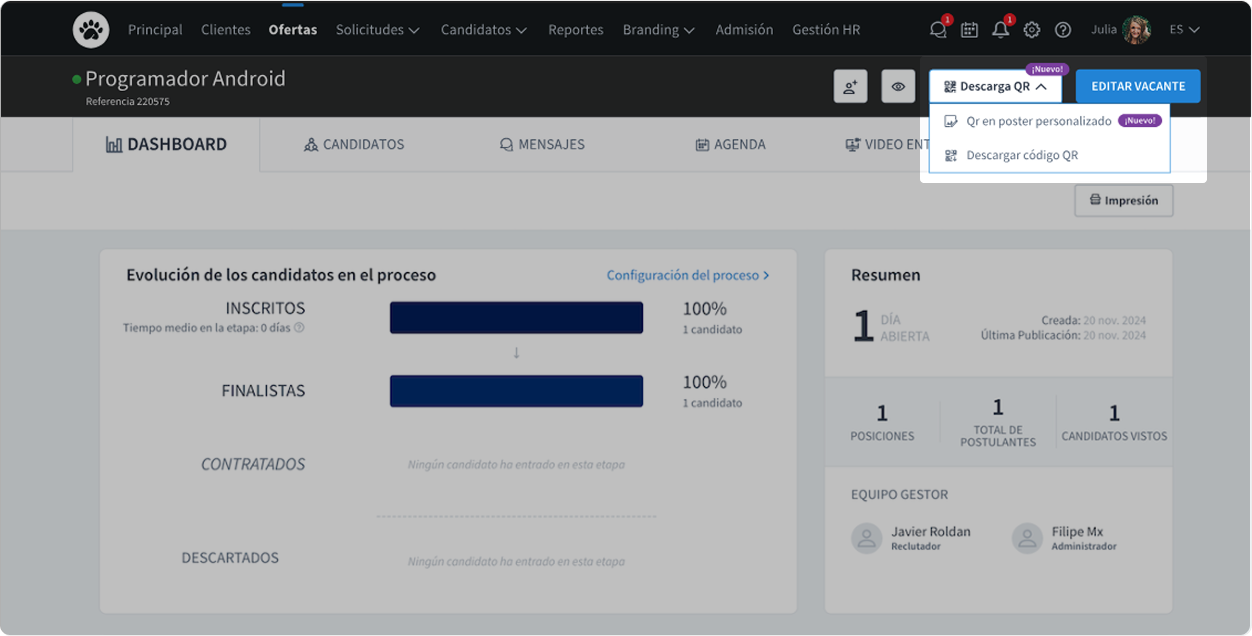This screenshot has height=636, width=1252.
Task: Open Reportes in navigation
Action: click(x=576, y=30)
